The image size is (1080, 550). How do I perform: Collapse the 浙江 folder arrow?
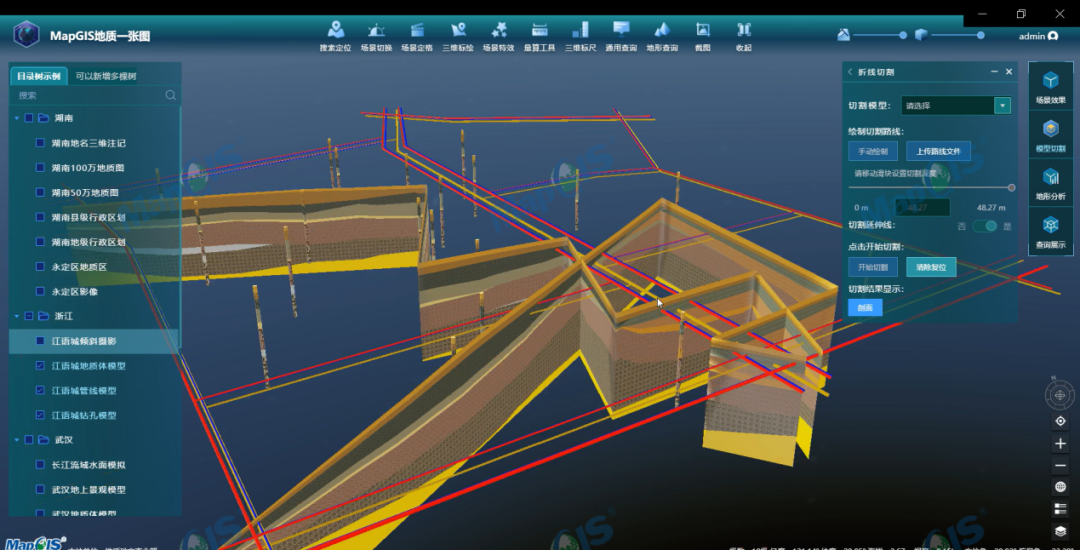[17, 317]
